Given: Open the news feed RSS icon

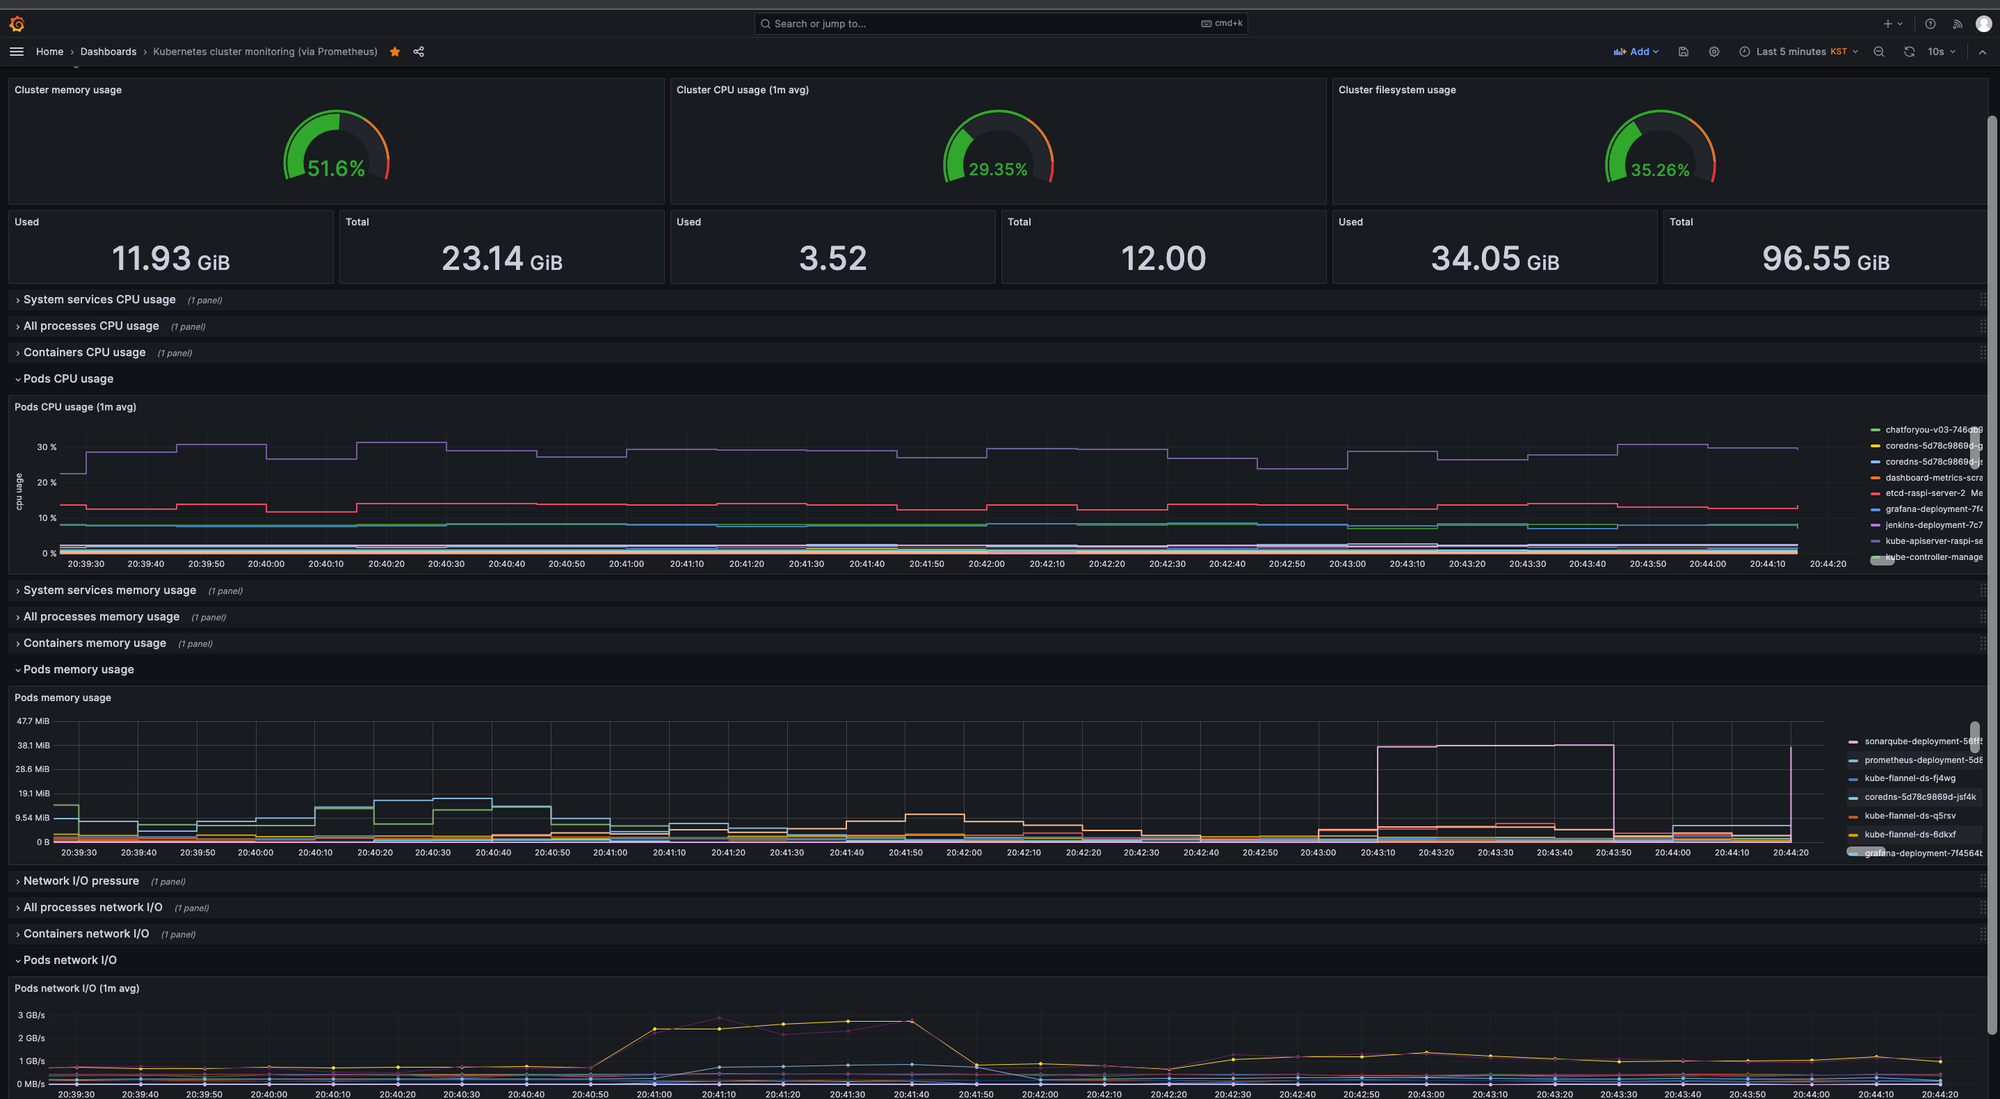Looking at the screenshot, I should point(1957,24).
